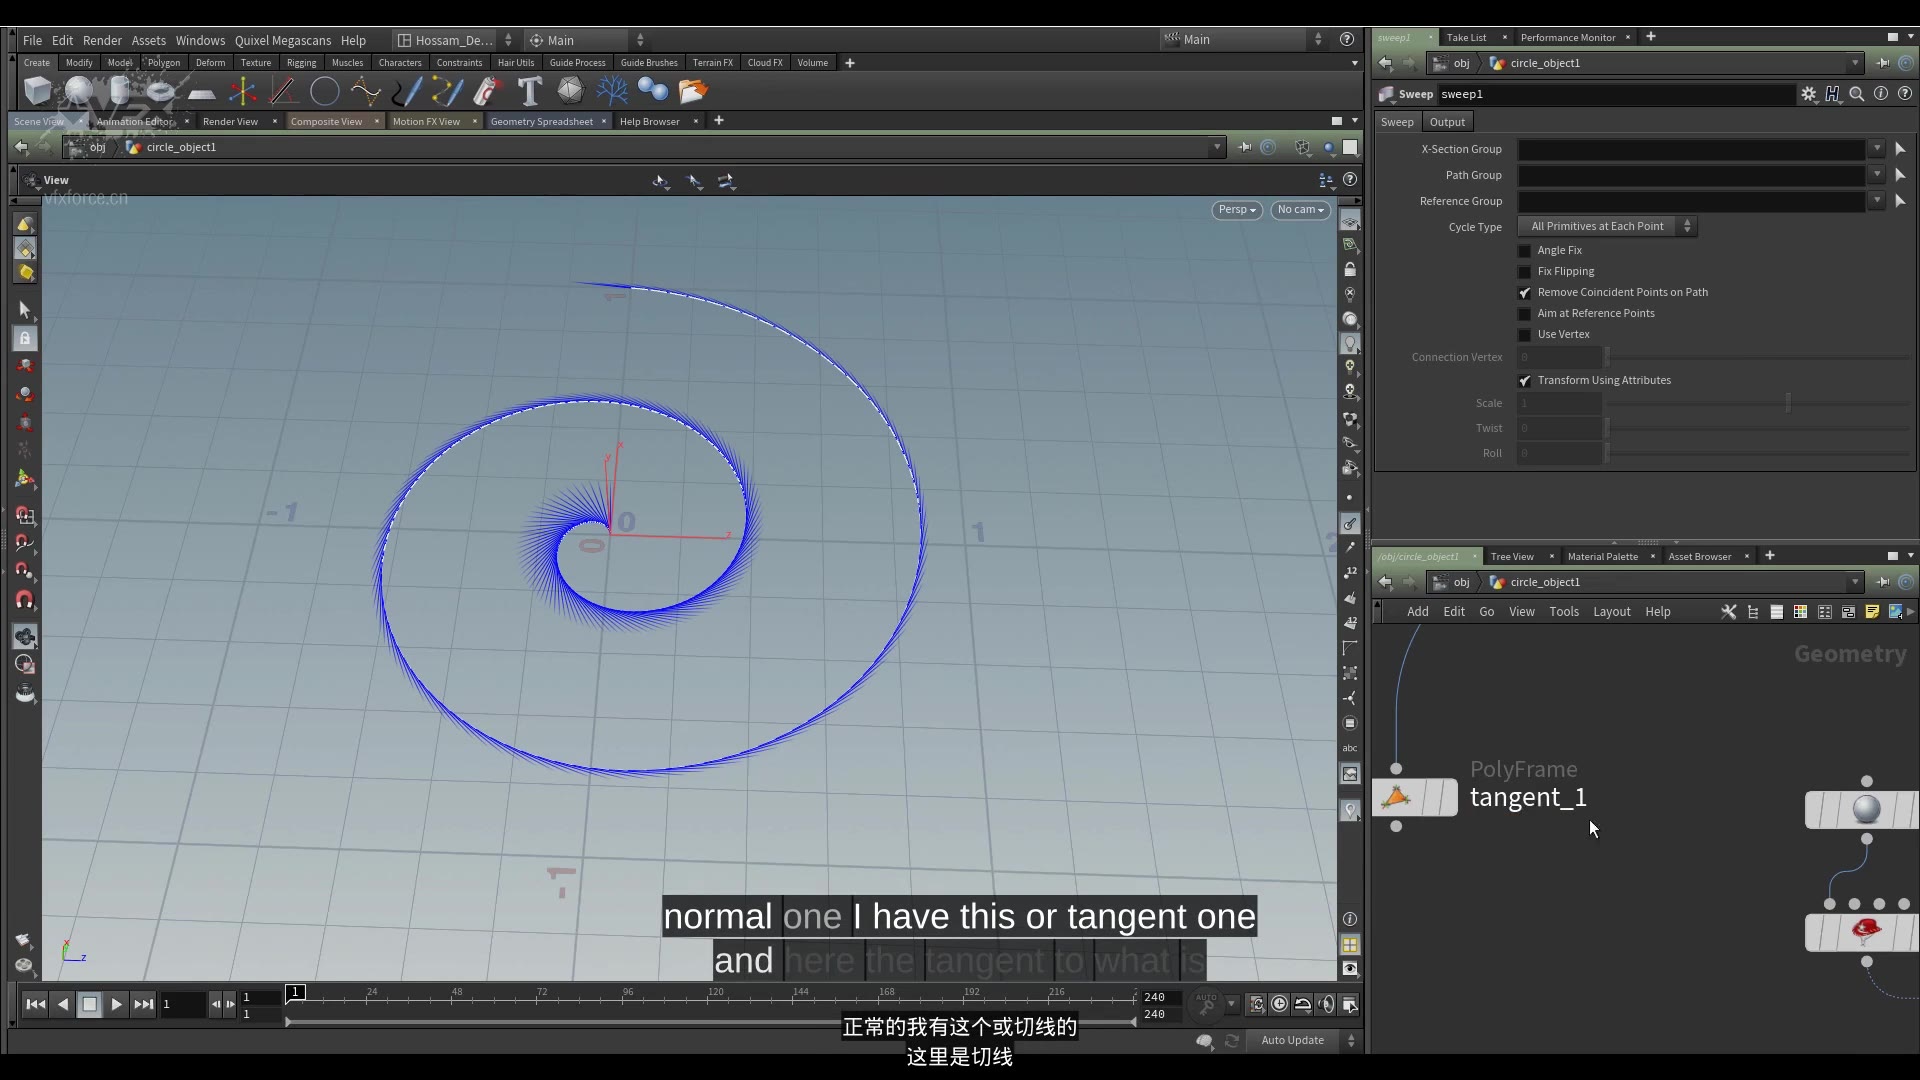Open the Render menu

102,40
